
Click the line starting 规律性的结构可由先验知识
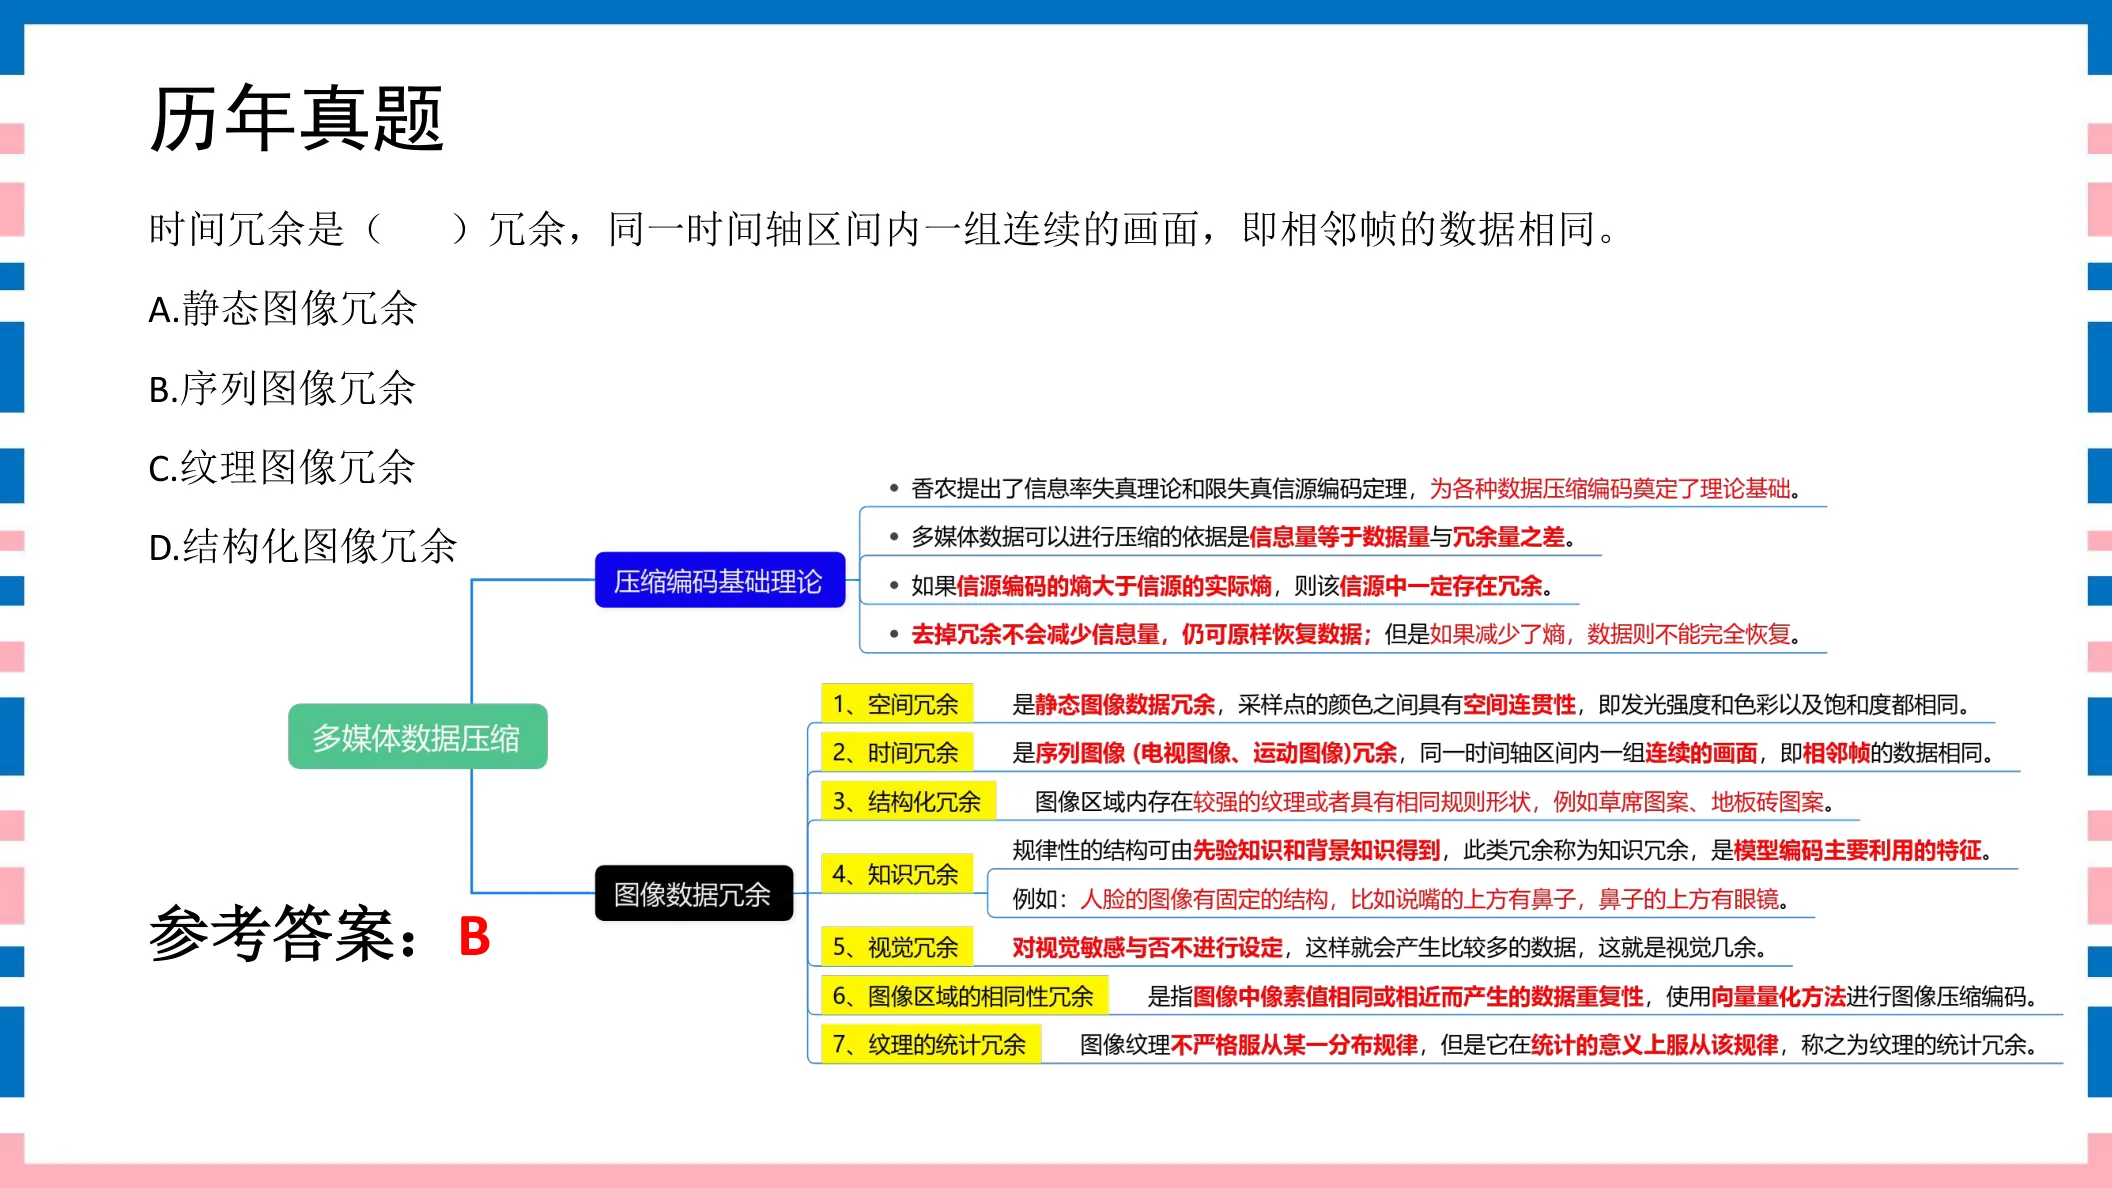coord(1503,850)
